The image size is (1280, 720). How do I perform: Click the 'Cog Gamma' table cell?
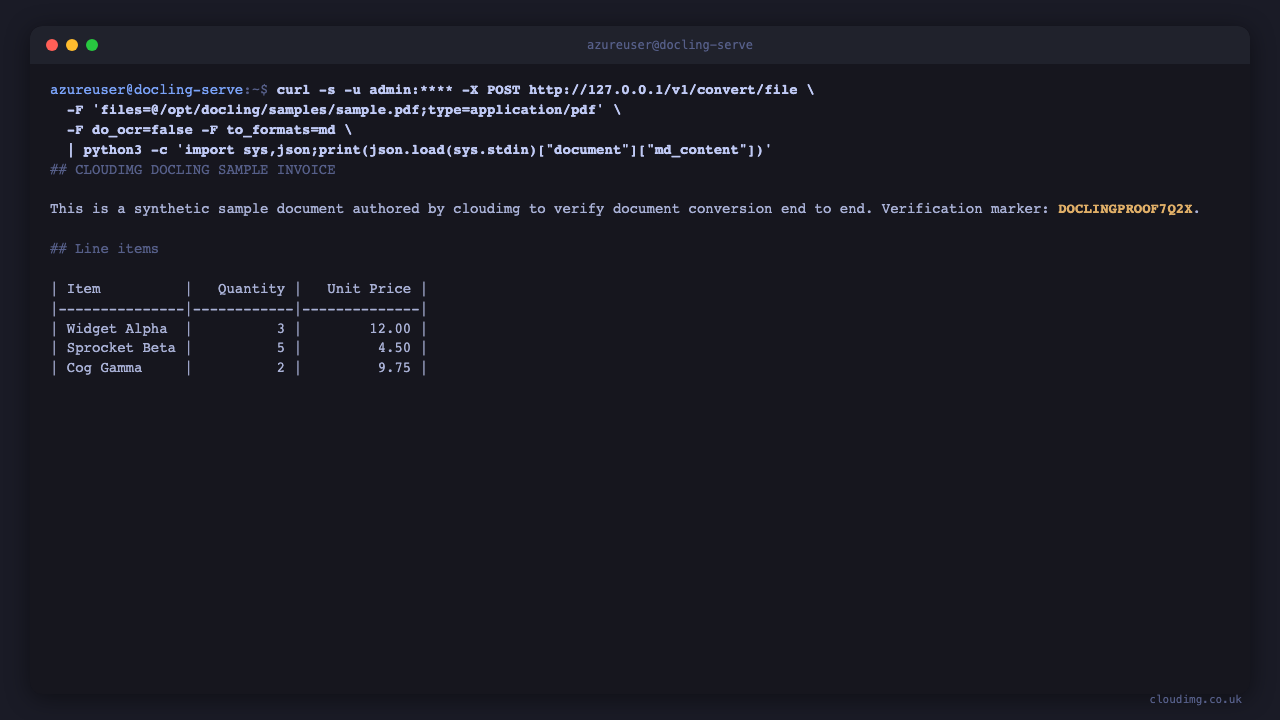click(104, 368)
